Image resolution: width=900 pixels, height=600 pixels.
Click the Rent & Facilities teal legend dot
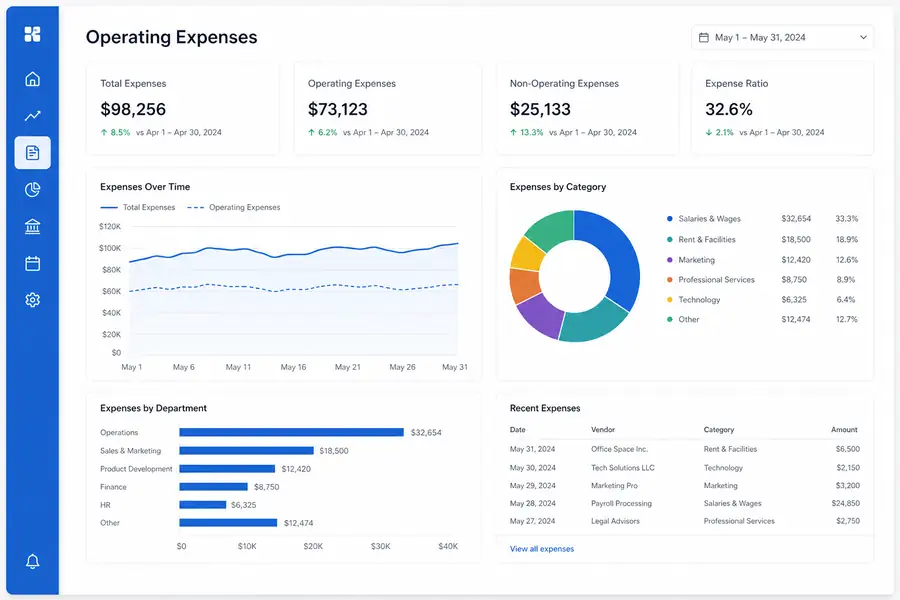[669, 239]
